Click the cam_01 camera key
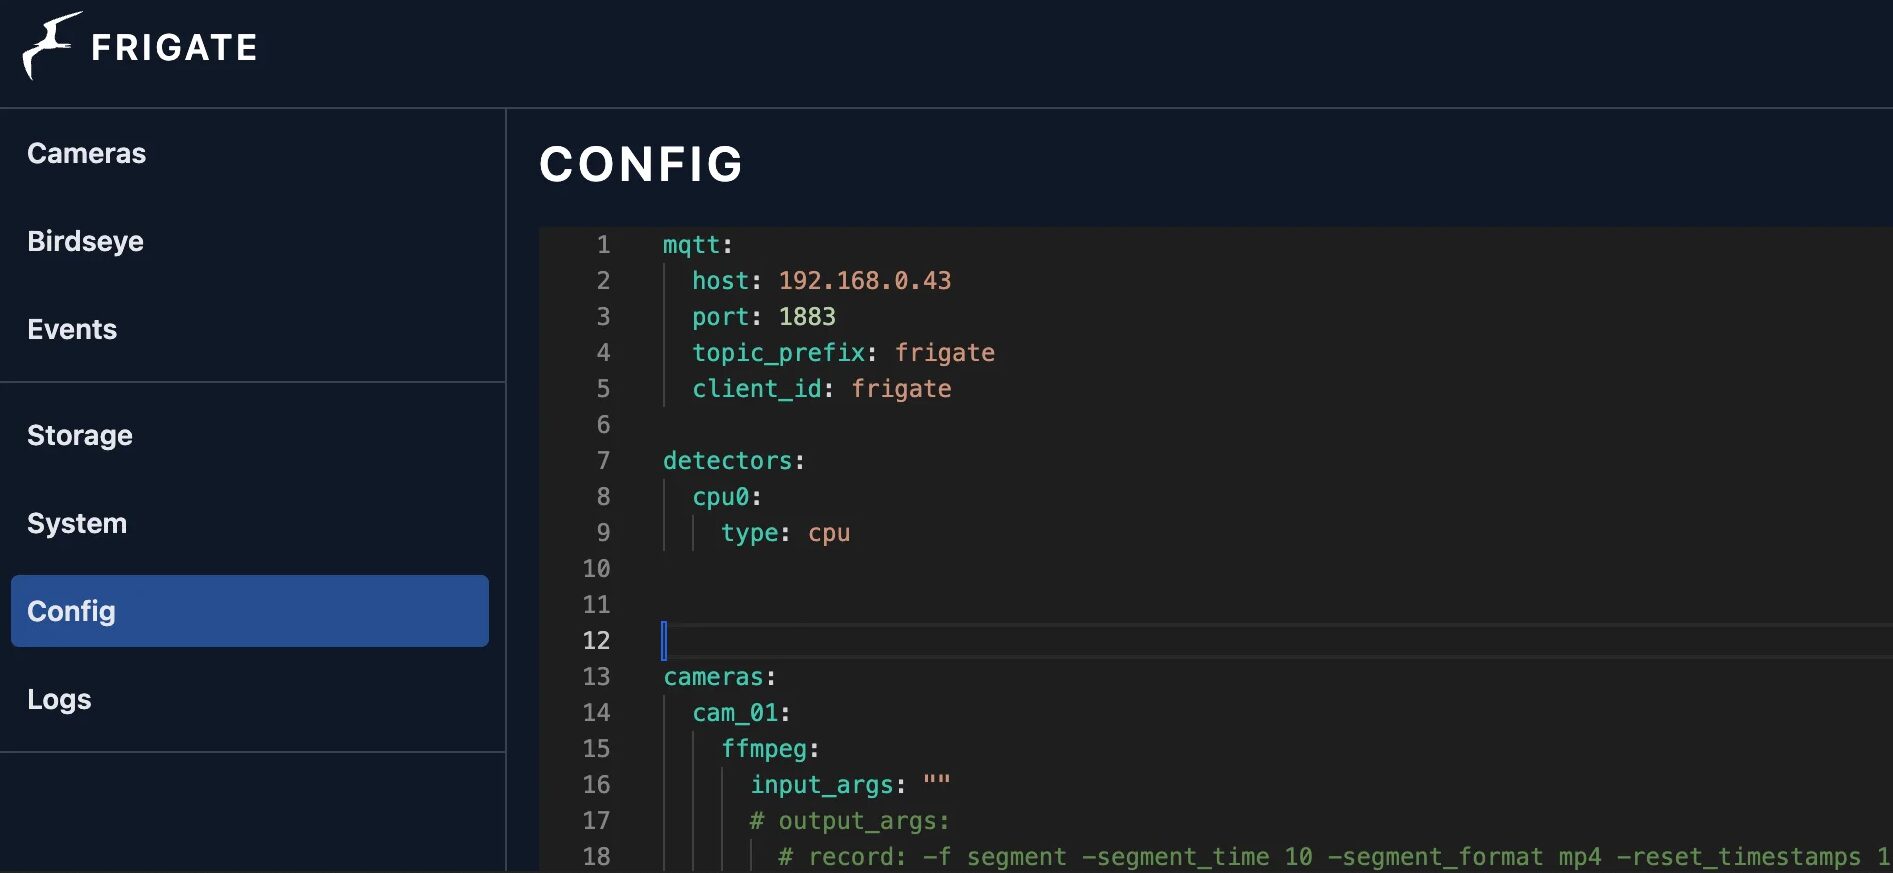Viewport: 1893px width, 873px height. 735,713
